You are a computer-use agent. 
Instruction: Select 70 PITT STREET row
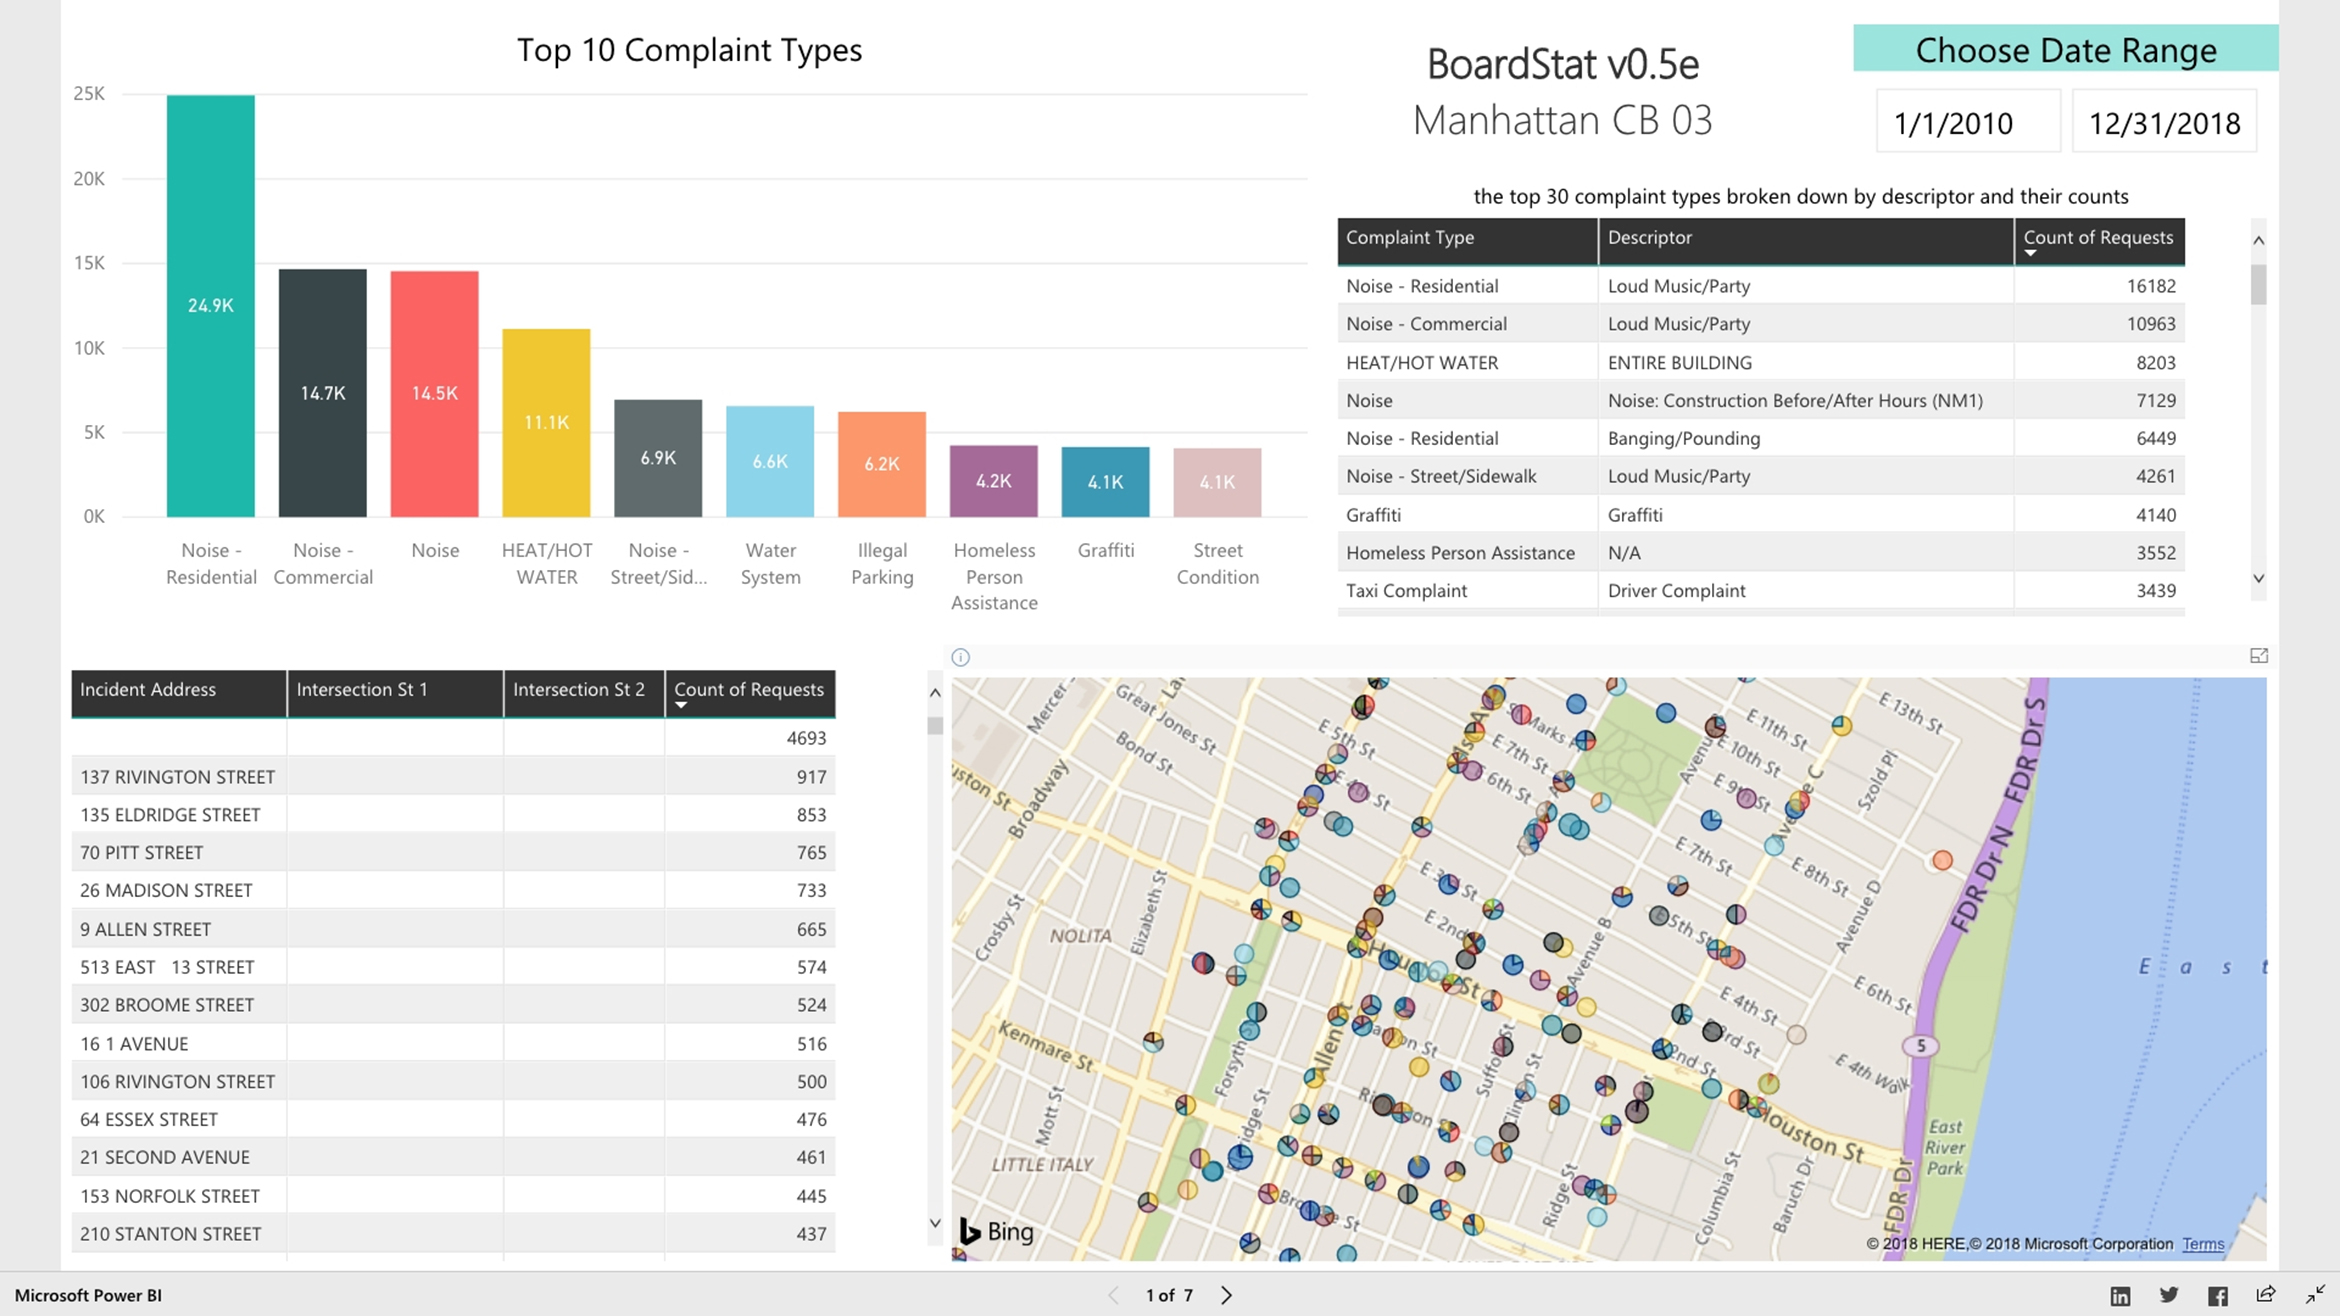coord(453,852)
